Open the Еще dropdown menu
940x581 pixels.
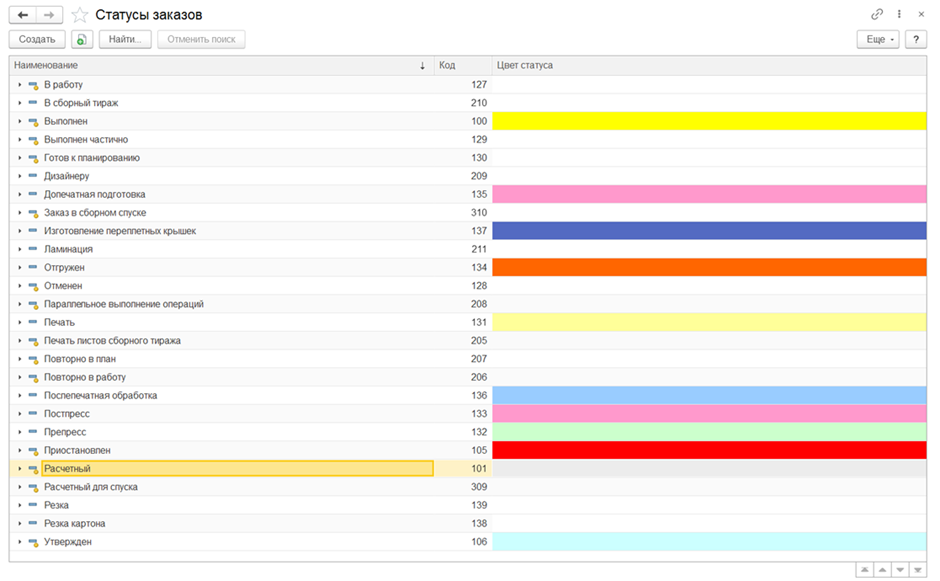[x=877, y=39]
